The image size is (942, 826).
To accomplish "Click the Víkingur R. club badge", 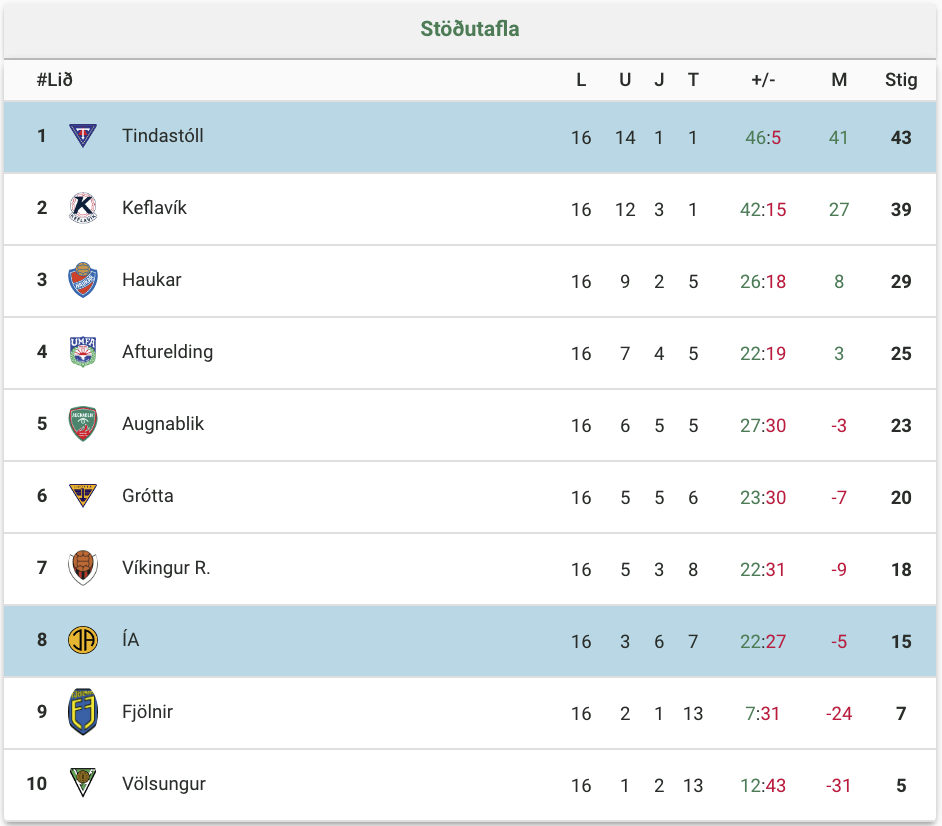I will [x=83, y=568].
